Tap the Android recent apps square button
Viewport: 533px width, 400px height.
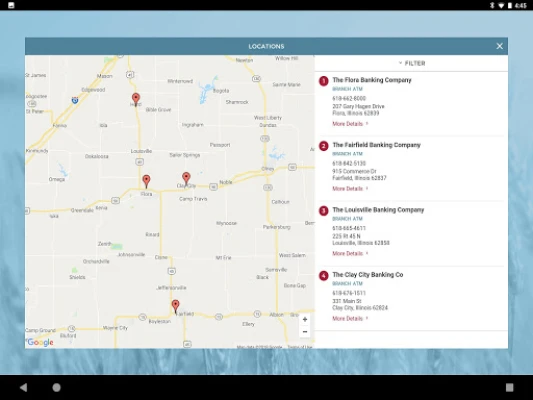509,387
